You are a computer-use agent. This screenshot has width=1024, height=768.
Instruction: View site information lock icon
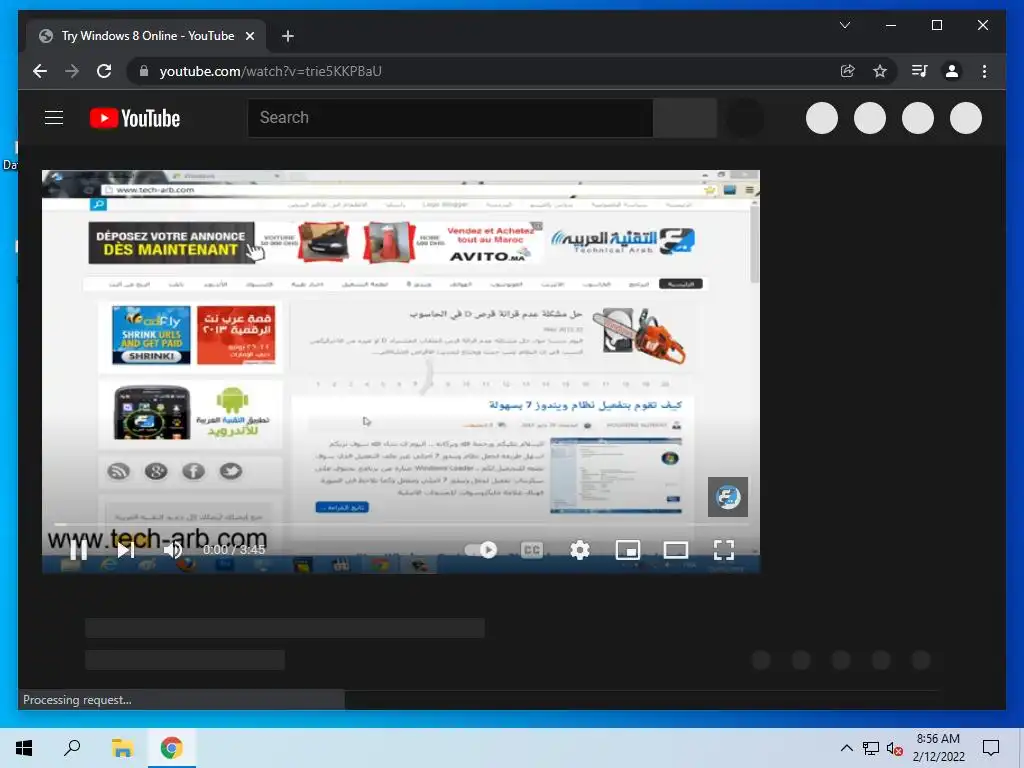(x=144, y=71)
